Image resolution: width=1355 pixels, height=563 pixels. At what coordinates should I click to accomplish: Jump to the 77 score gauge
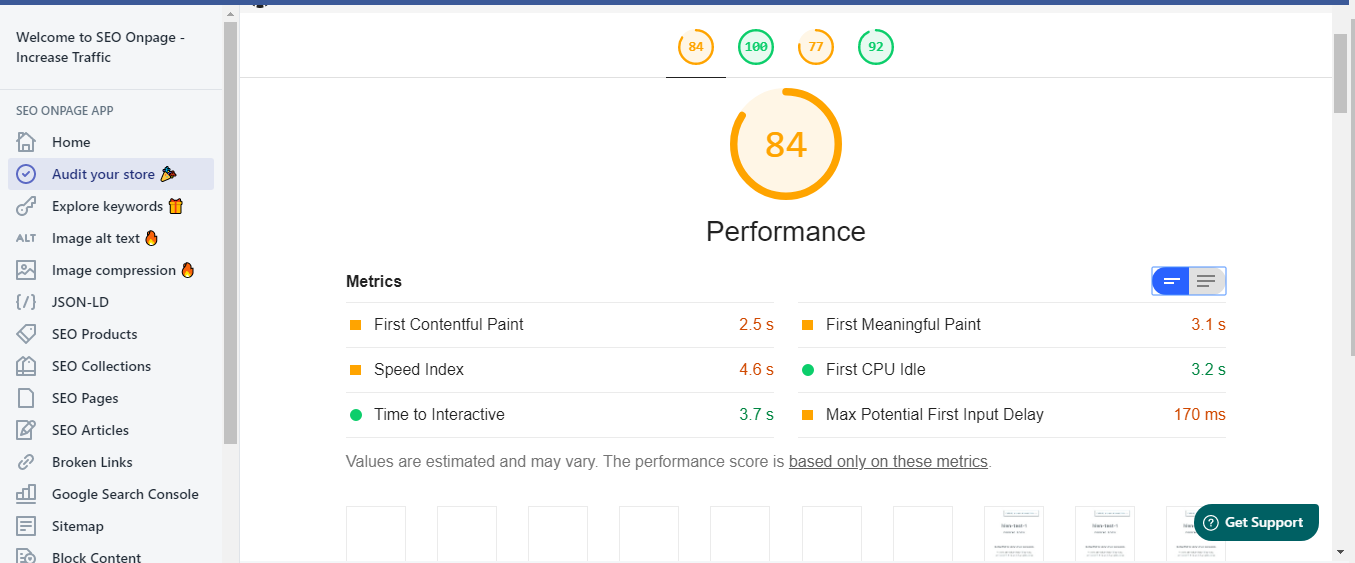point(816,47)
